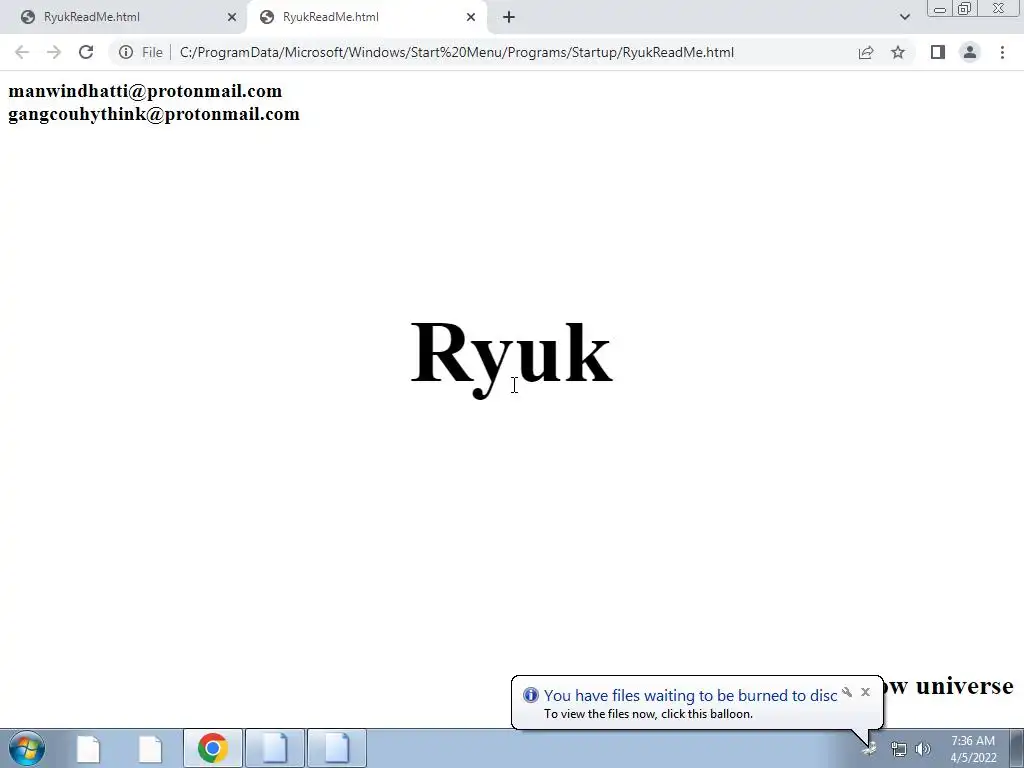Click the address bar URL

pos(456,52)
